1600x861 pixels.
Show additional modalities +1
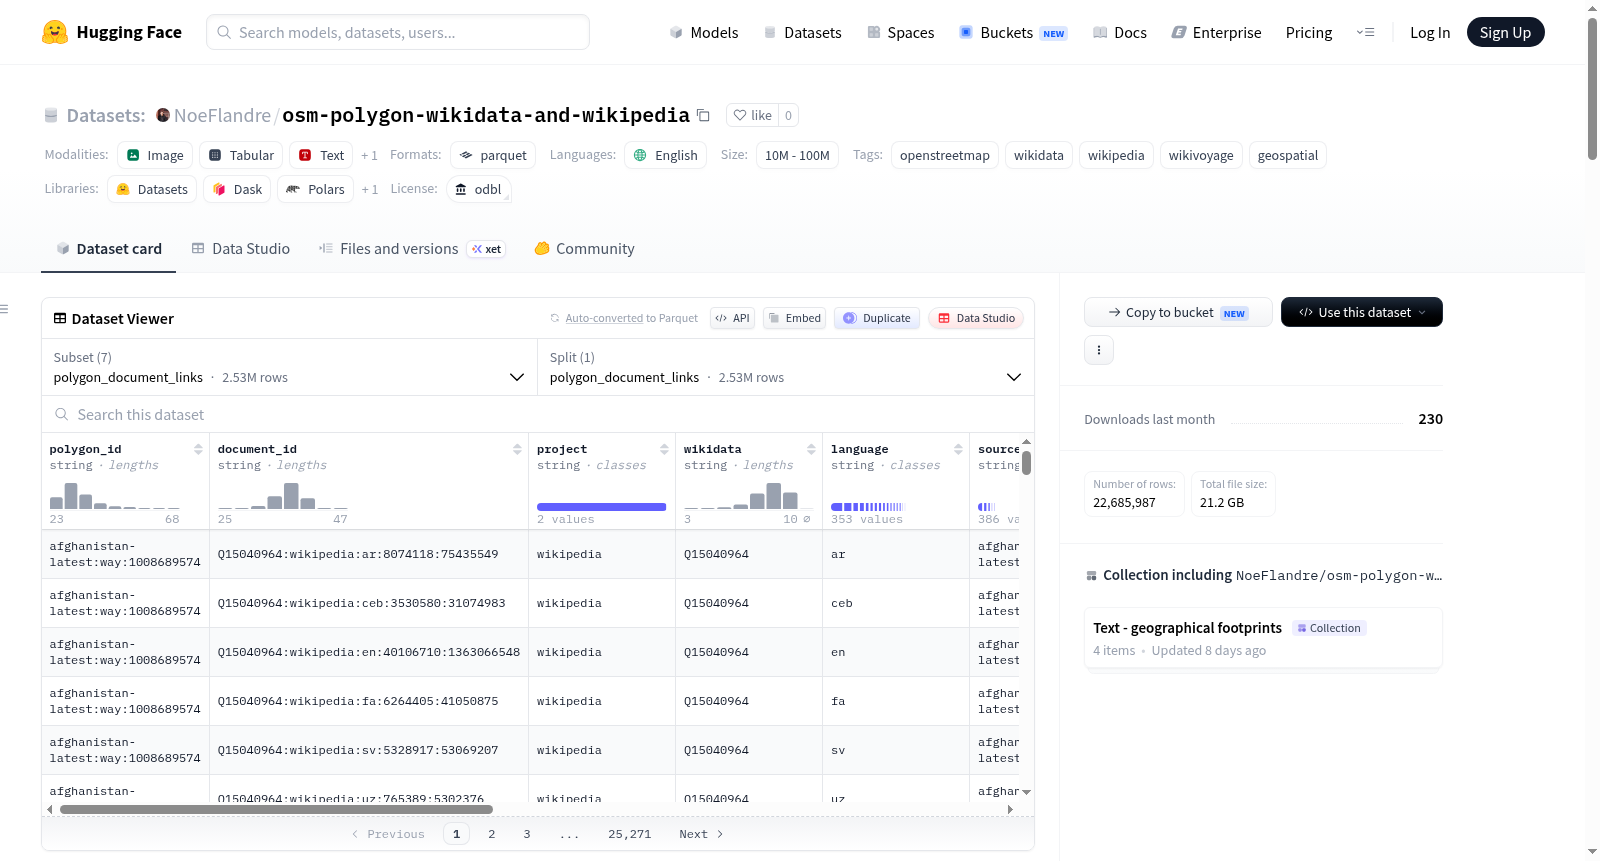click(369, 156)
